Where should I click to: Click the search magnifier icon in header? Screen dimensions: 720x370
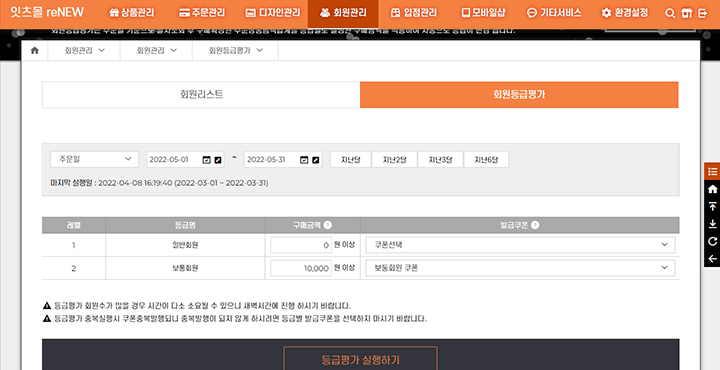click(x=670, y=13)
